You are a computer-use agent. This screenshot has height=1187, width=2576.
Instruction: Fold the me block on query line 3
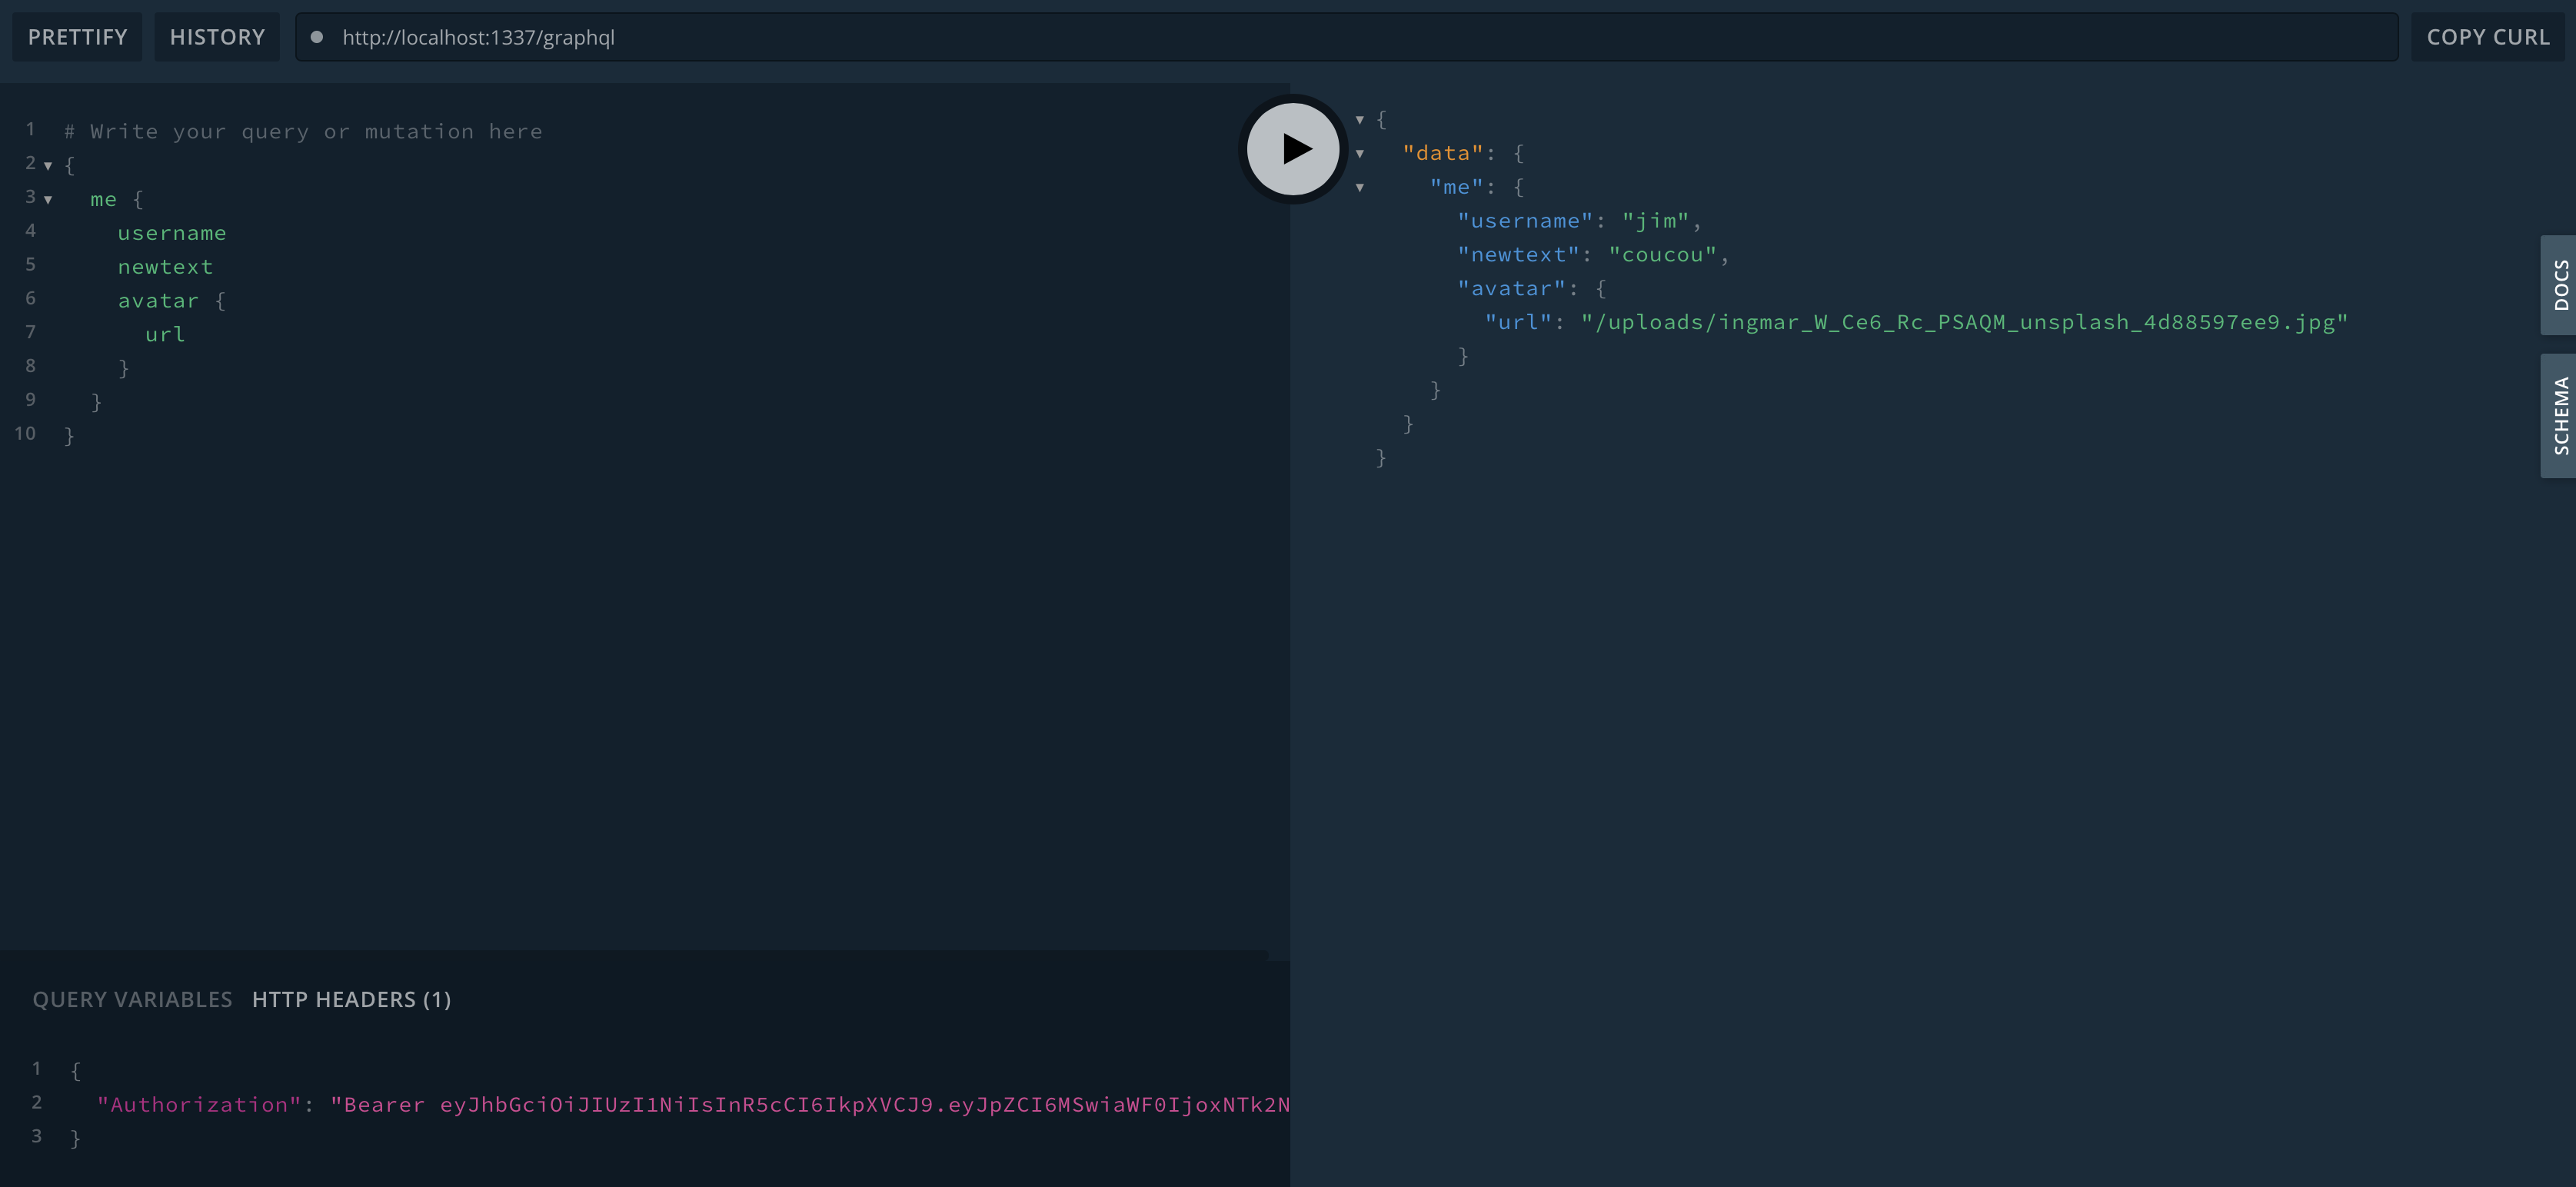pos(48,200)
